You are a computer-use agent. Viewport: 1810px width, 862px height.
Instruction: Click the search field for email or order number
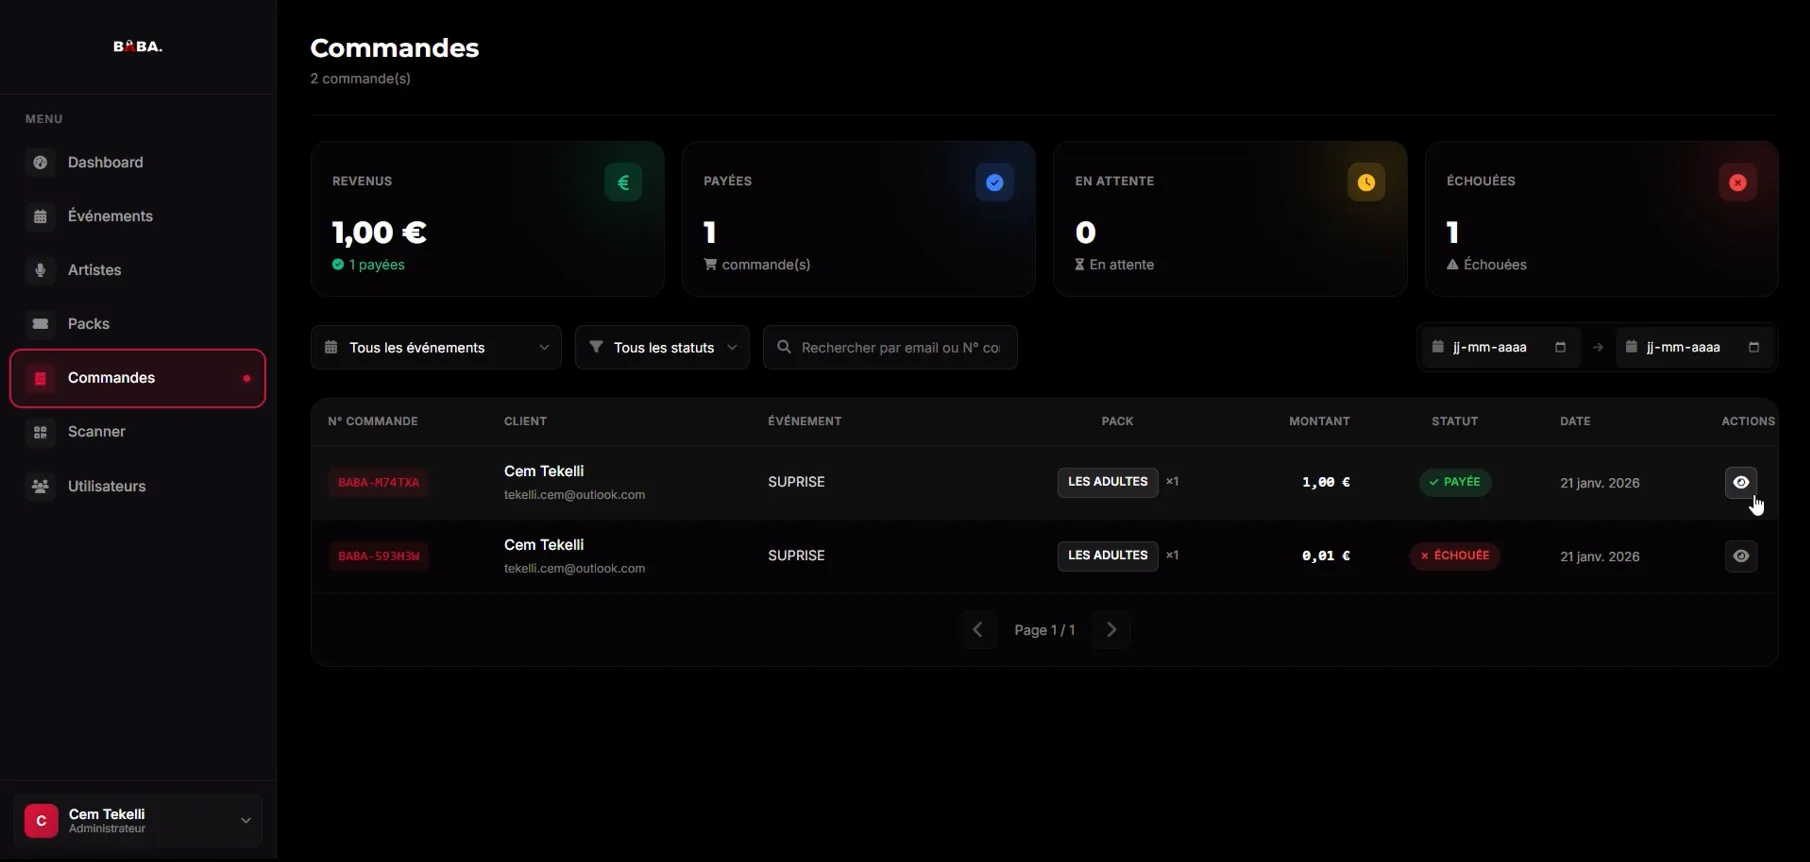tap(890, 347)
